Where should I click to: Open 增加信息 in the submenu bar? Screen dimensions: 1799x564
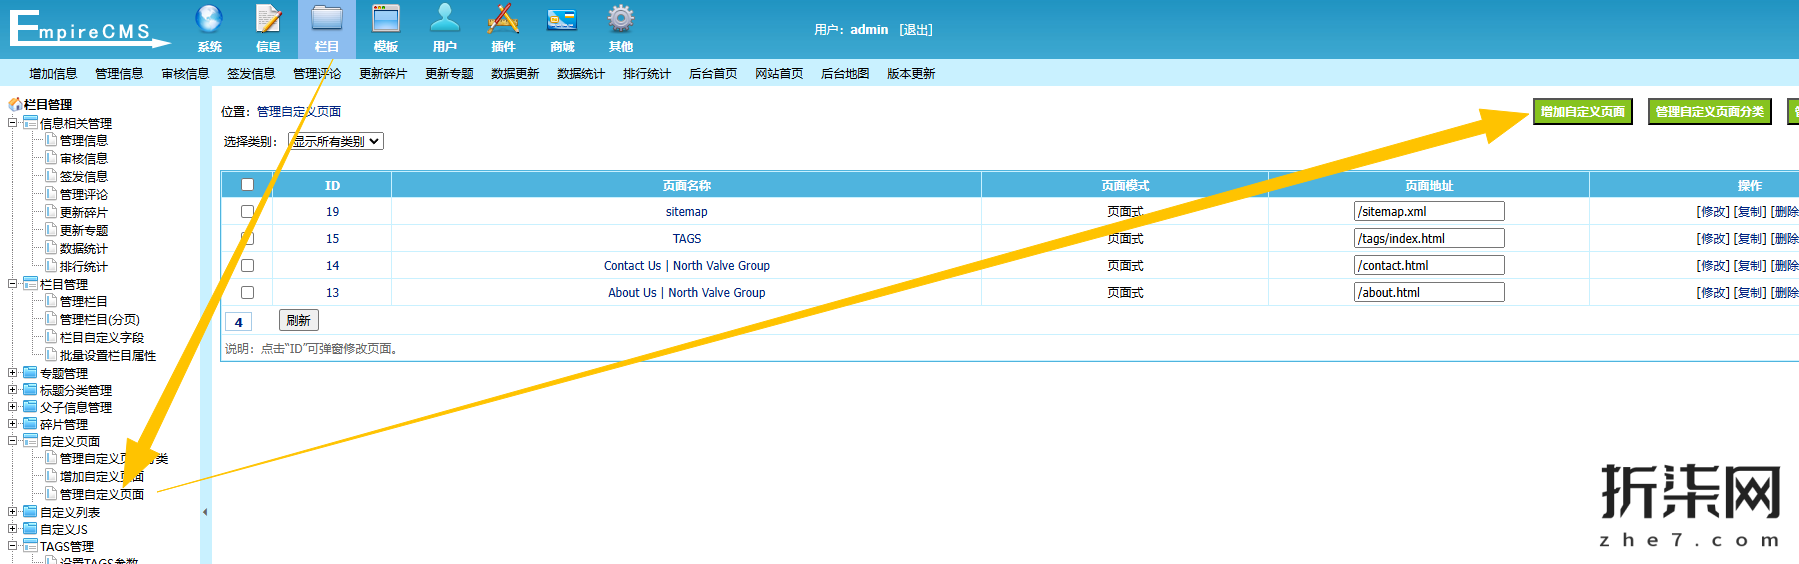coord(53,74)
